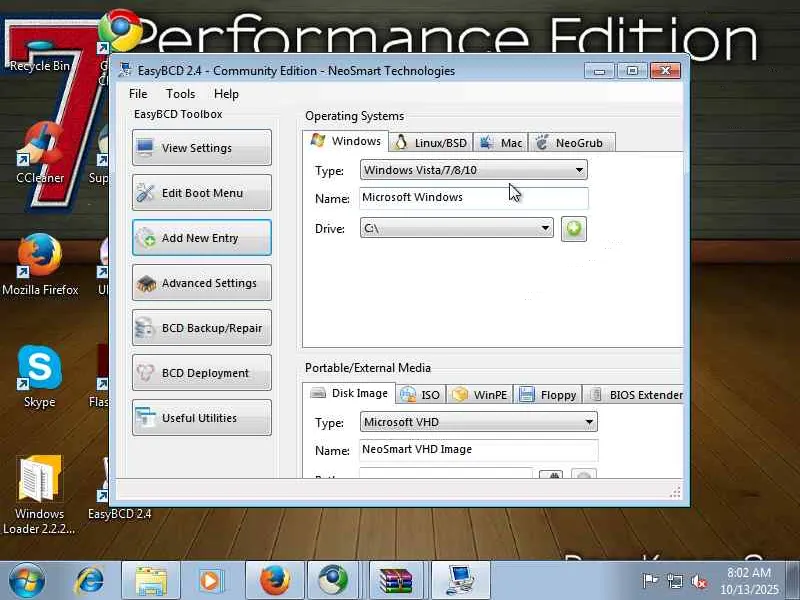The width and height of the screenshot is (800, 600).
Task: Switch to the WinPE tab
Action: pyautogui.click(x=480, y=395)
